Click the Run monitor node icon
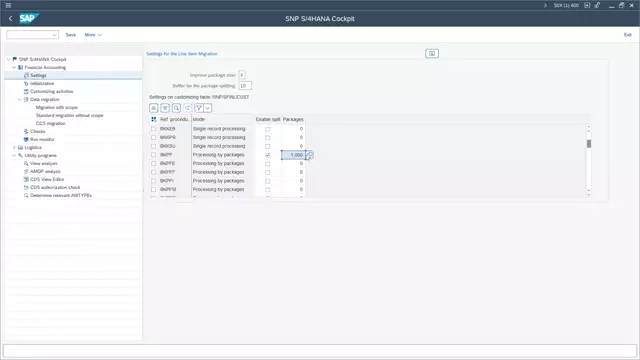 tap(26, 139)
